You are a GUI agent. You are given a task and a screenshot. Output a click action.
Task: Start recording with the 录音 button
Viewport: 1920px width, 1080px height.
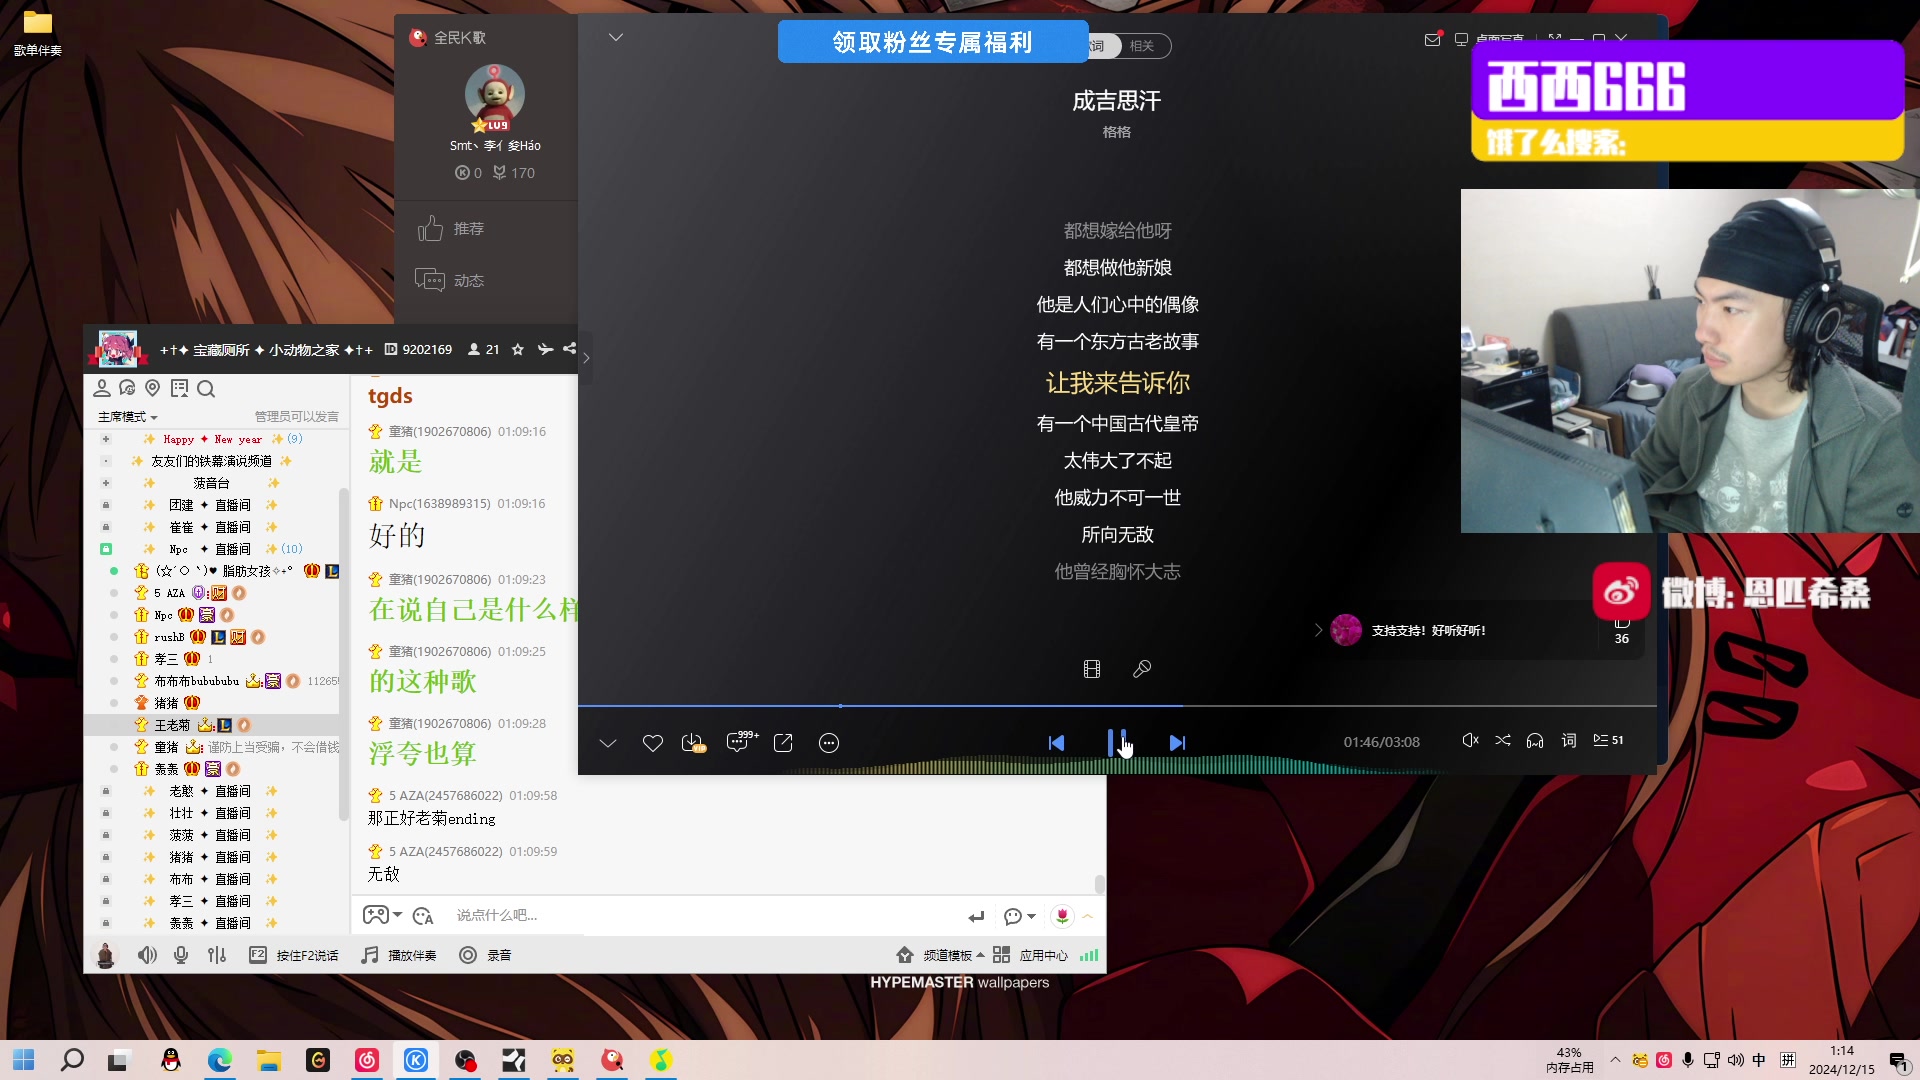(486, 955)
